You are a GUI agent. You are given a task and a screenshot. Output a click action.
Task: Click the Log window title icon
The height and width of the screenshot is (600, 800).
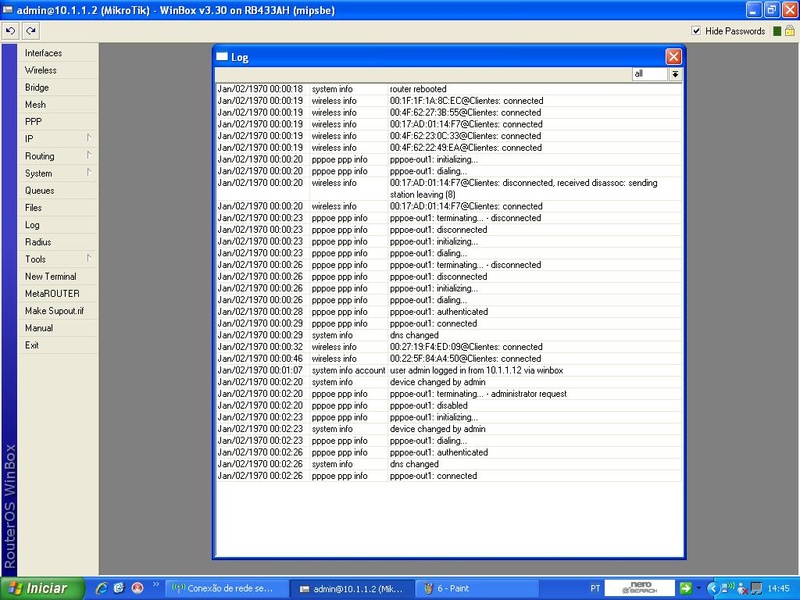[222, 57]
